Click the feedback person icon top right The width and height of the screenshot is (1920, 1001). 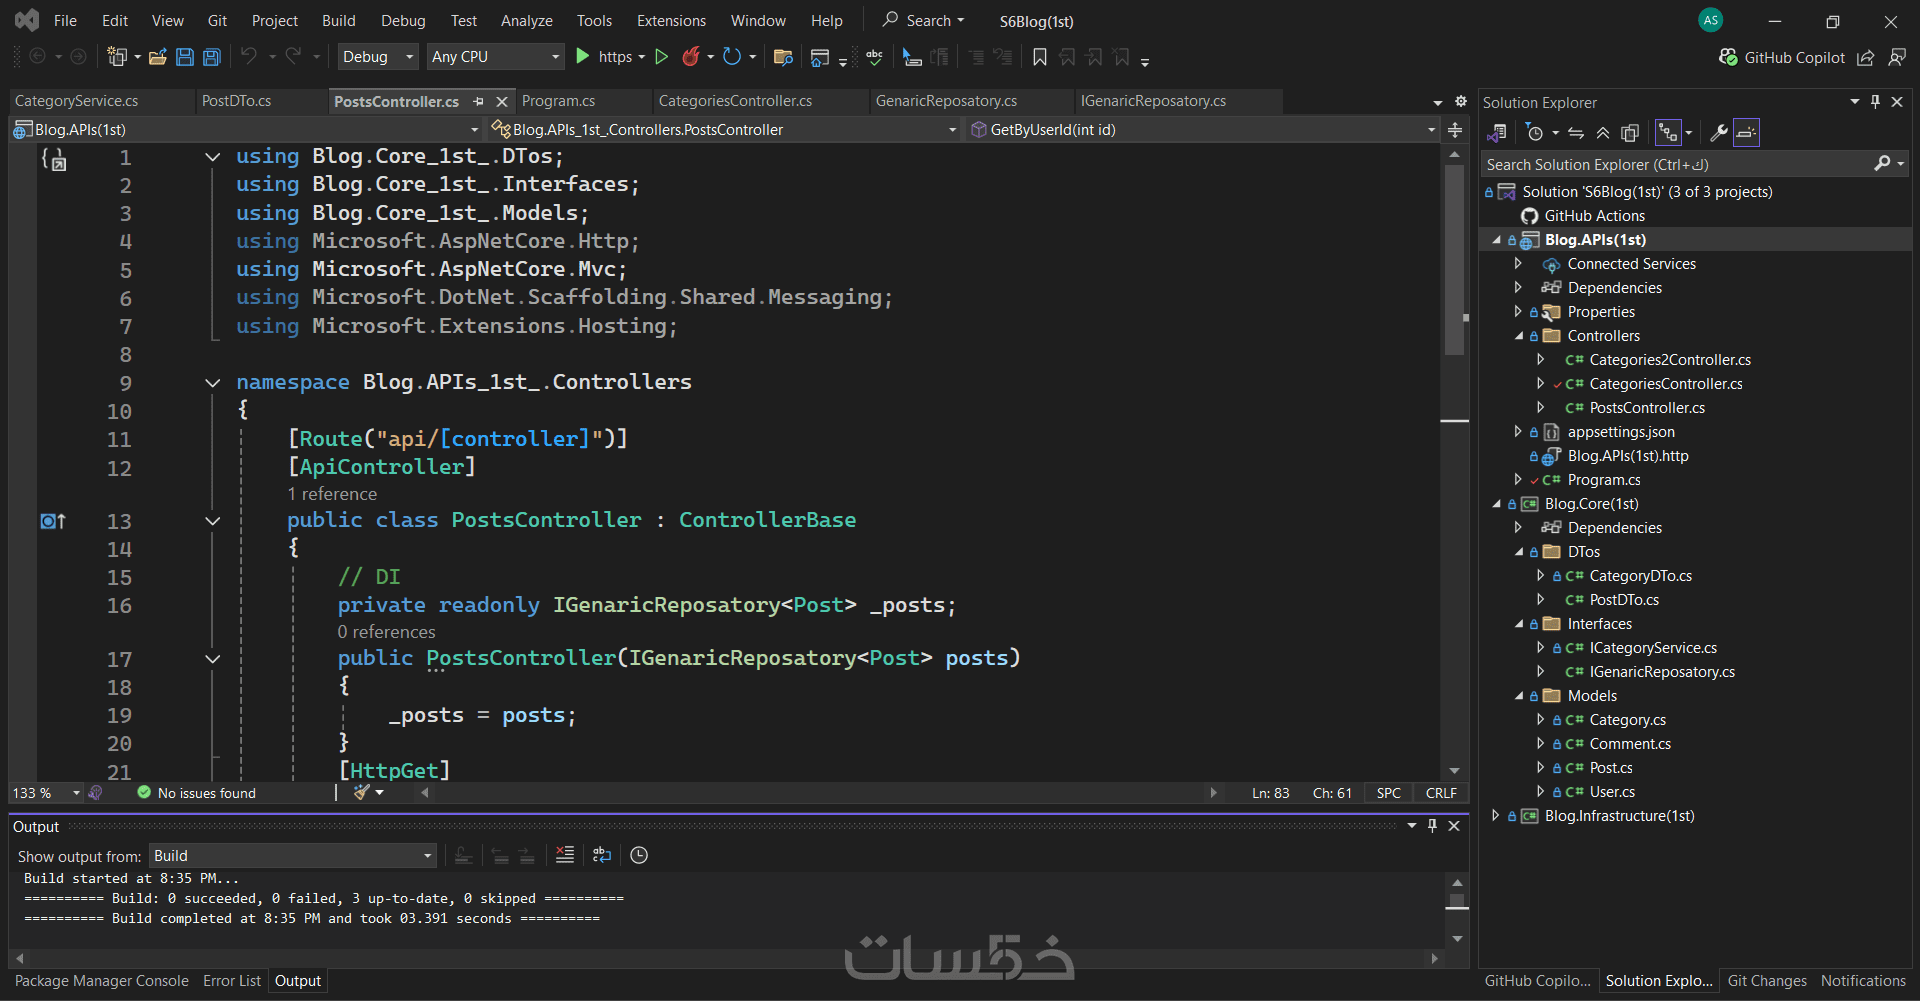tap(1897, 57)
